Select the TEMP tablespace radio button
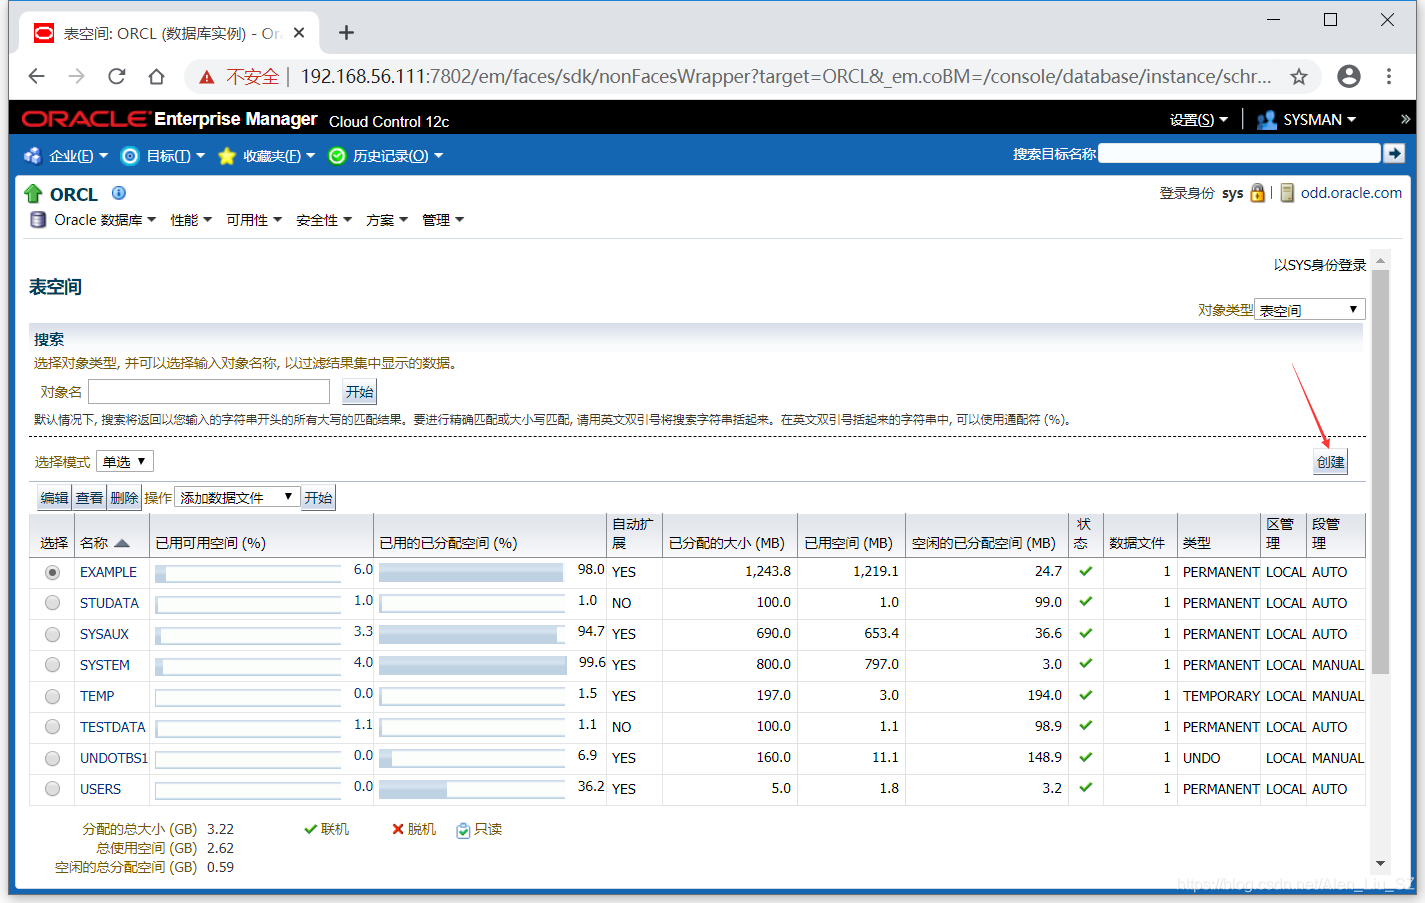 [53, 696]
